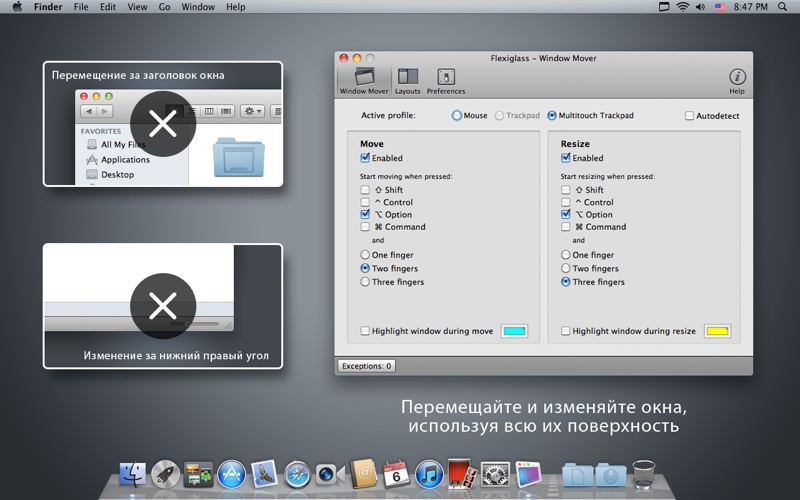The height and width of the screenshot is (500, 800).
Task: Open the App Store Dock icon
Action: [231, 474]
